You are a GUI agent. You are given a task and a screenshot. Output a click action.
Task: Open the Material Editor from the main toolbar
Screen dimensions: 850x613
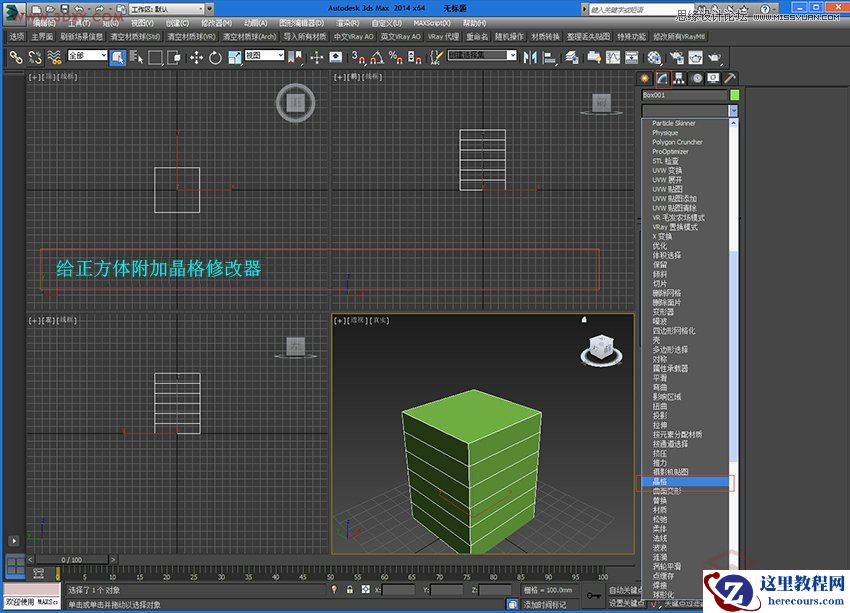click(652, 60)
